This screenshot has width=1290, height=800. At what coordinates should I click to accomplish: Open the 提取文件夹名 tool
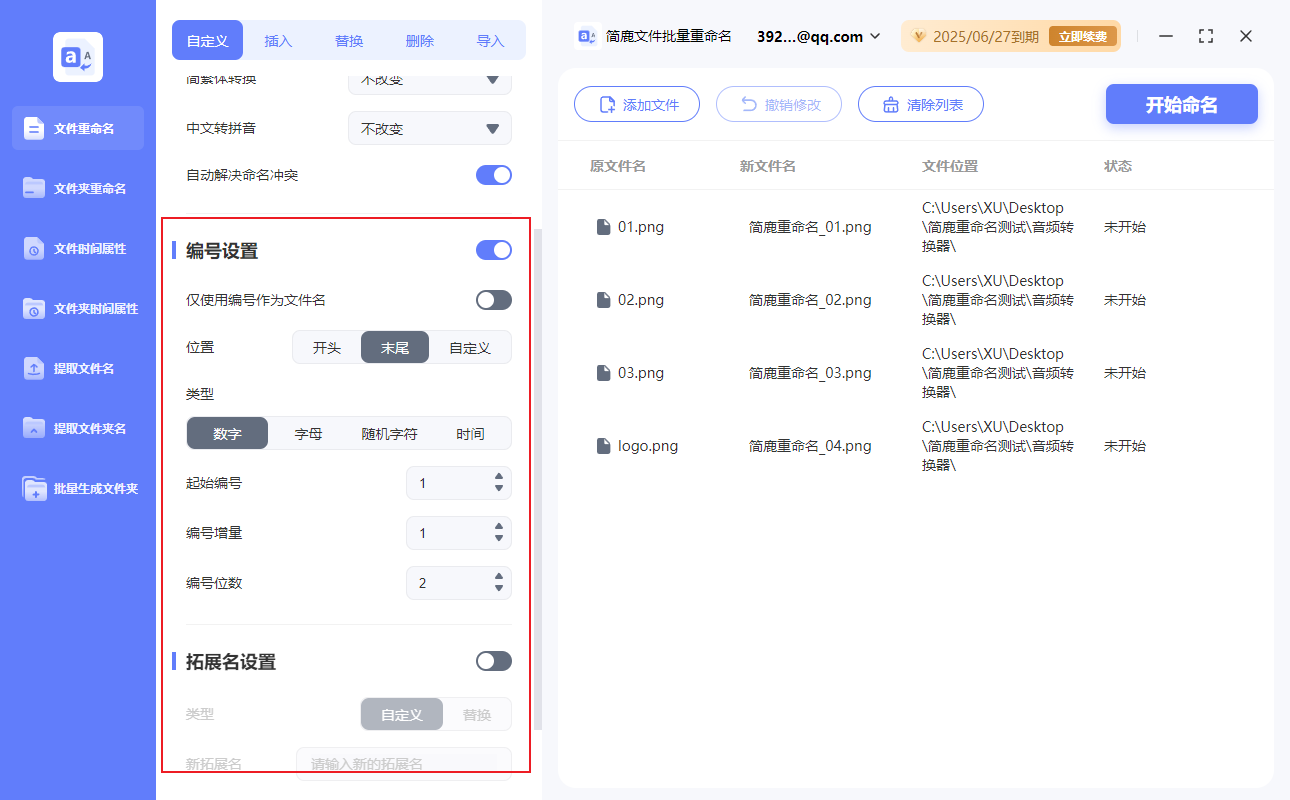click(x=77, y=428)
